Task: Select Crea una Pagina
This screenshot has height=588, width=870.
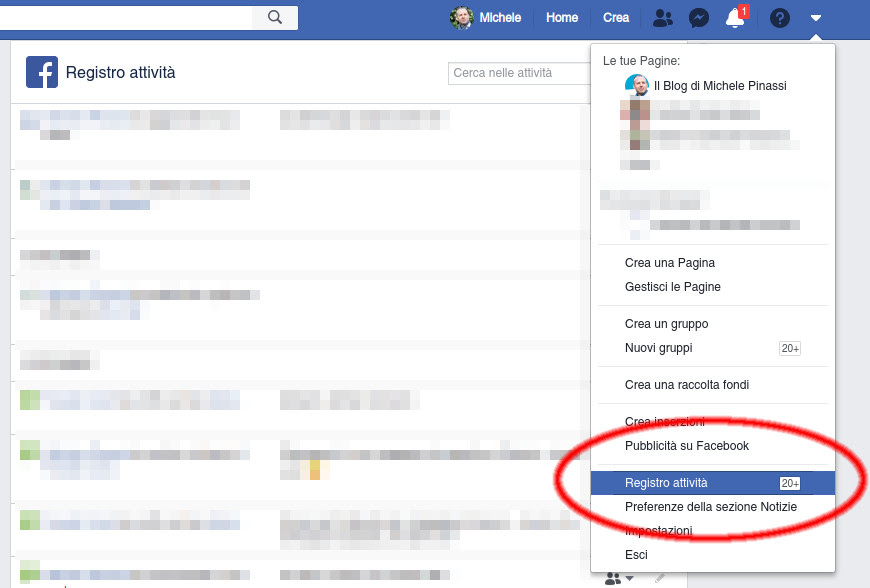Action: [670, 263]
